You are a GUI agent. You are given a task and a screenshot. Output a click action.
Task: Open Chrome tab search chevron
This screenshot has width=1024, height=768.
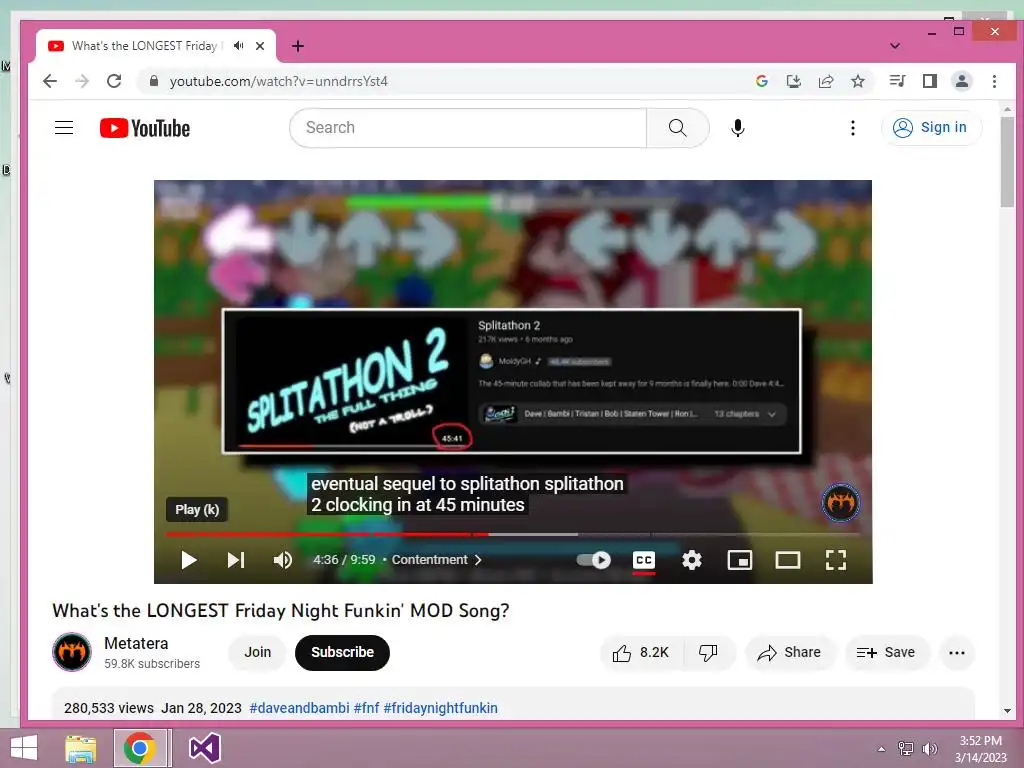(895, 46)
